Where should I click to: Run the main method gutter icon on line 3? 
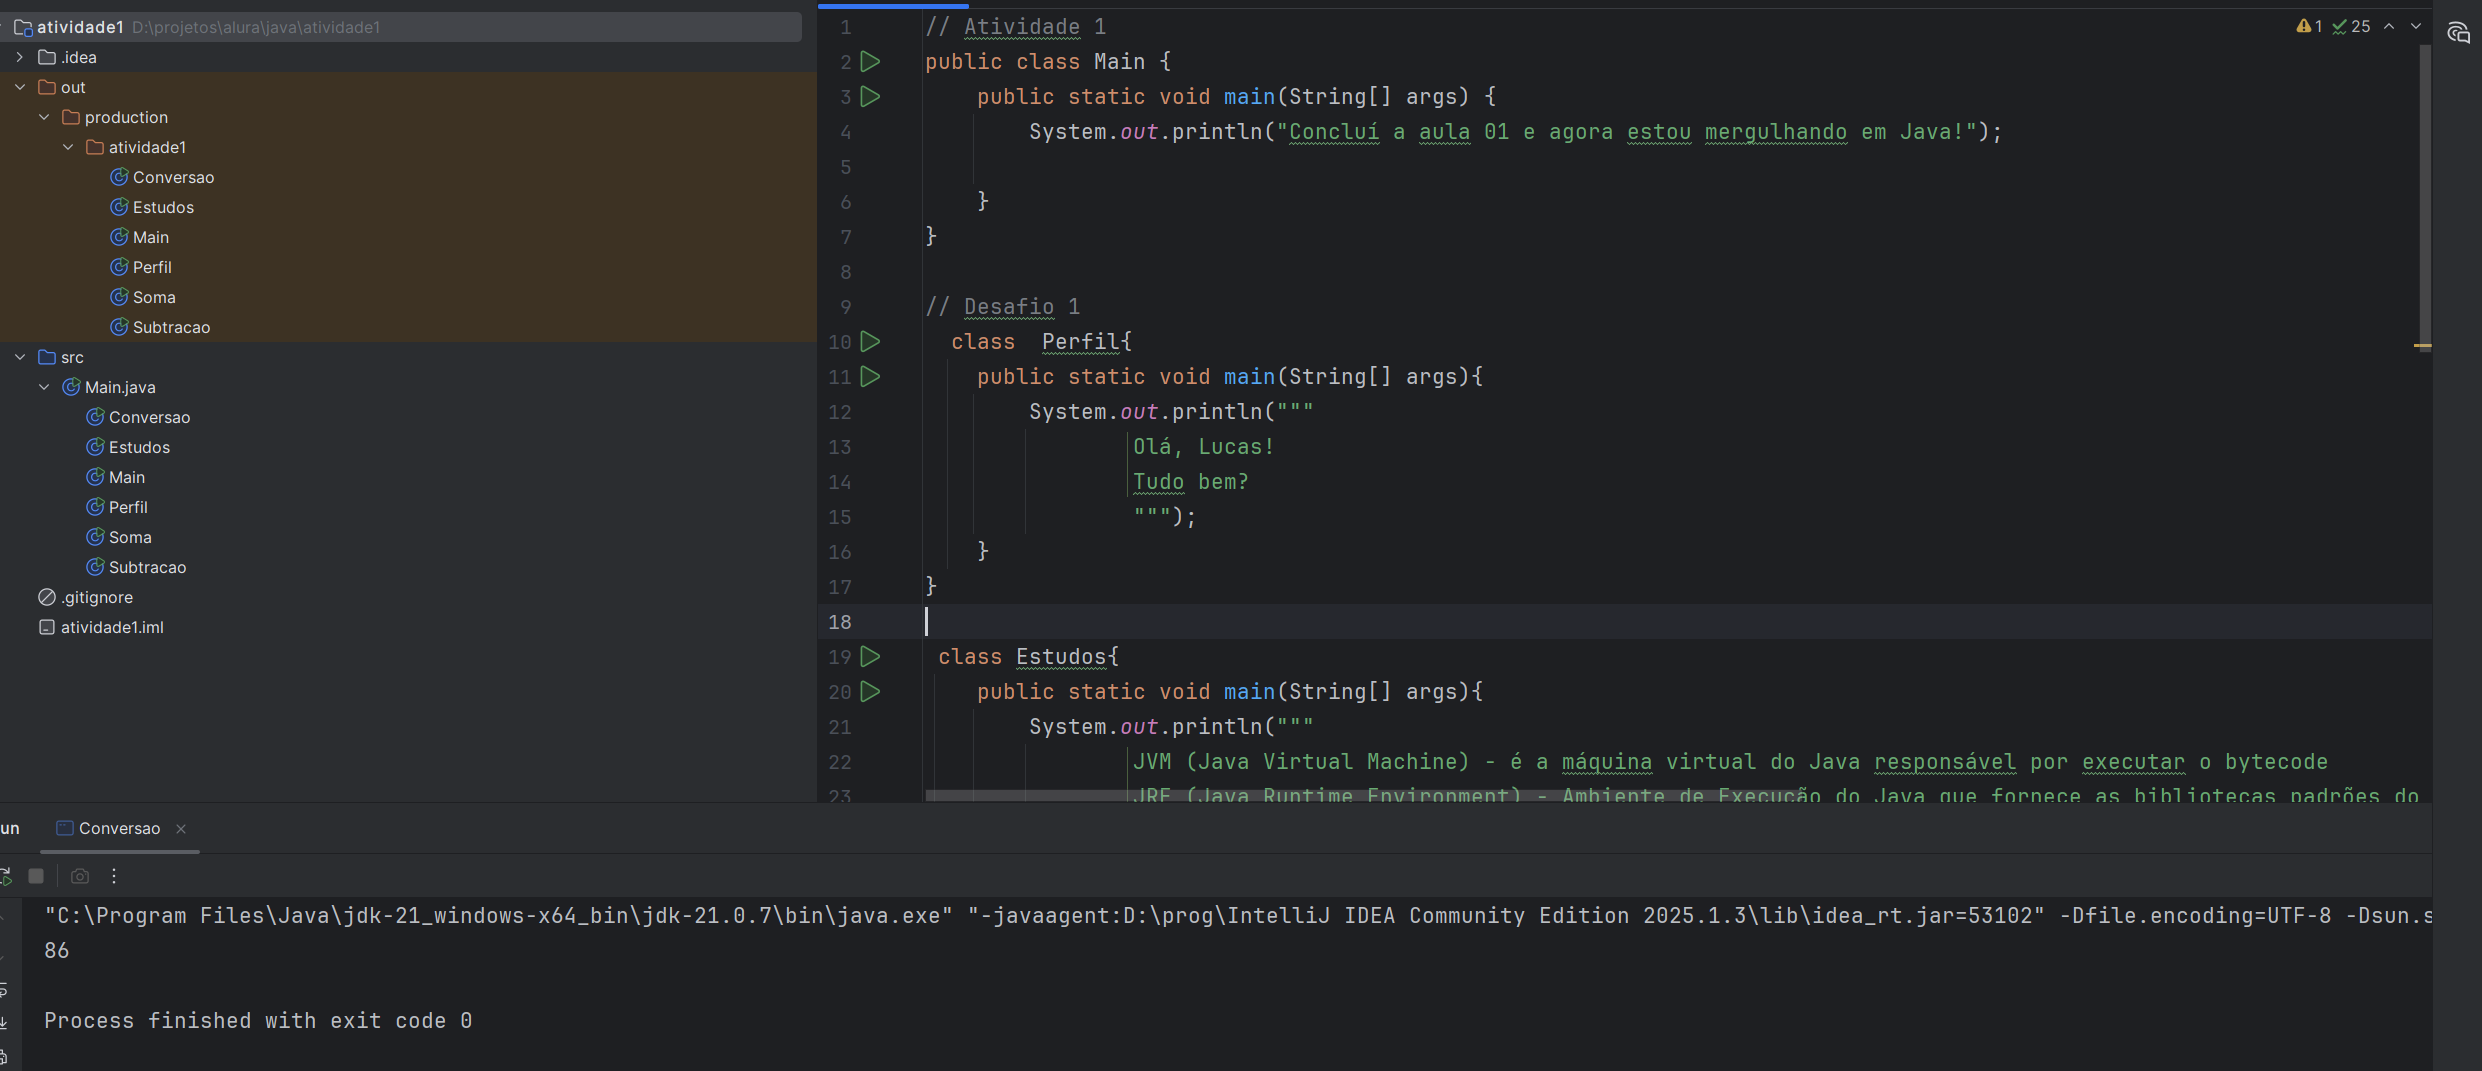pos(870,97)
